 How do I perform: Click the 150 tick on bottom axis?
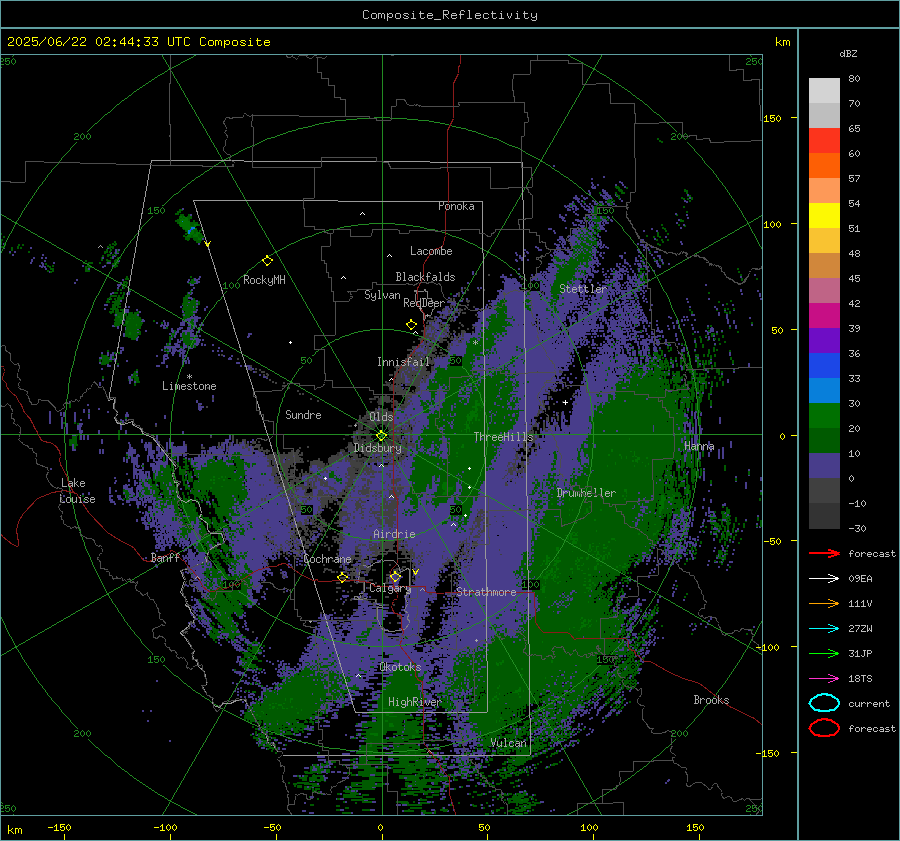click(695, 828)
